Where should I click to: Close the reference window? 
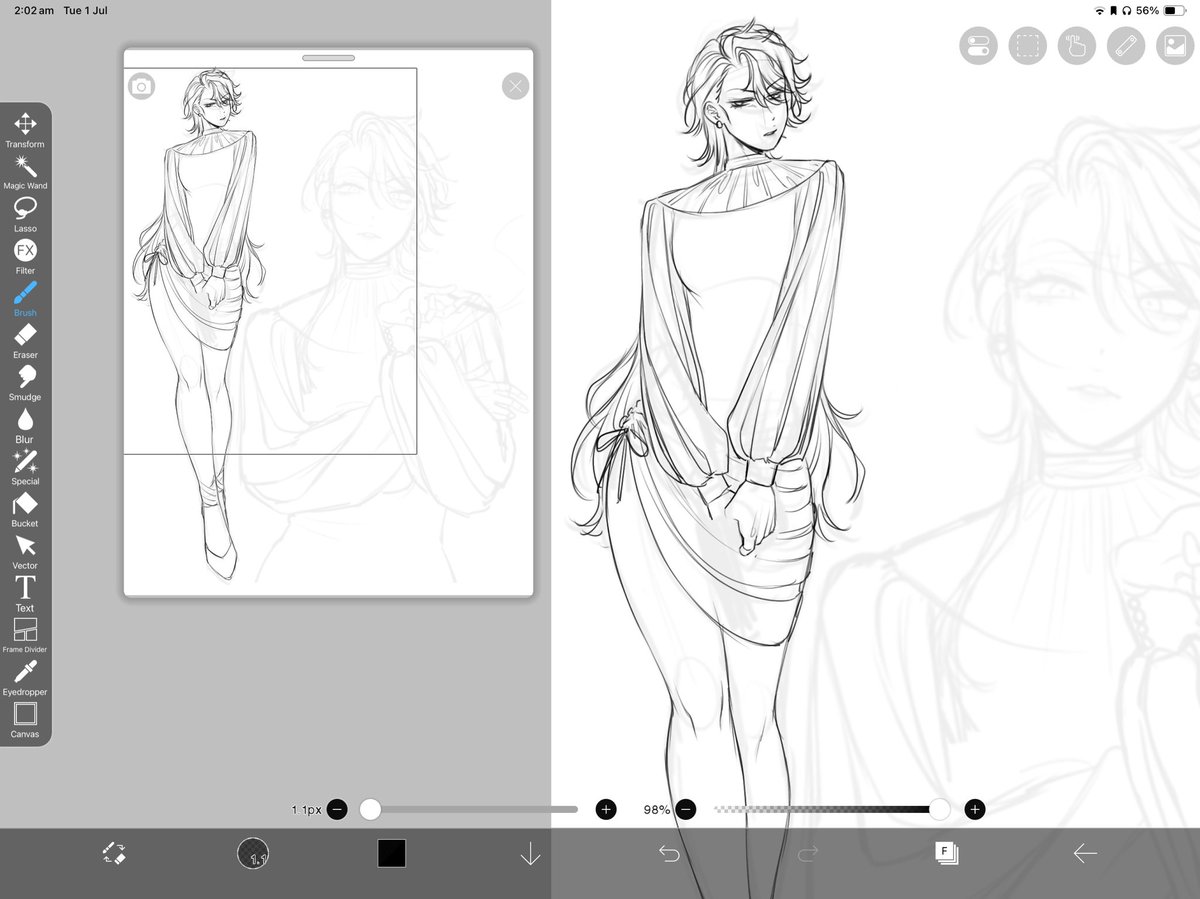515,86
